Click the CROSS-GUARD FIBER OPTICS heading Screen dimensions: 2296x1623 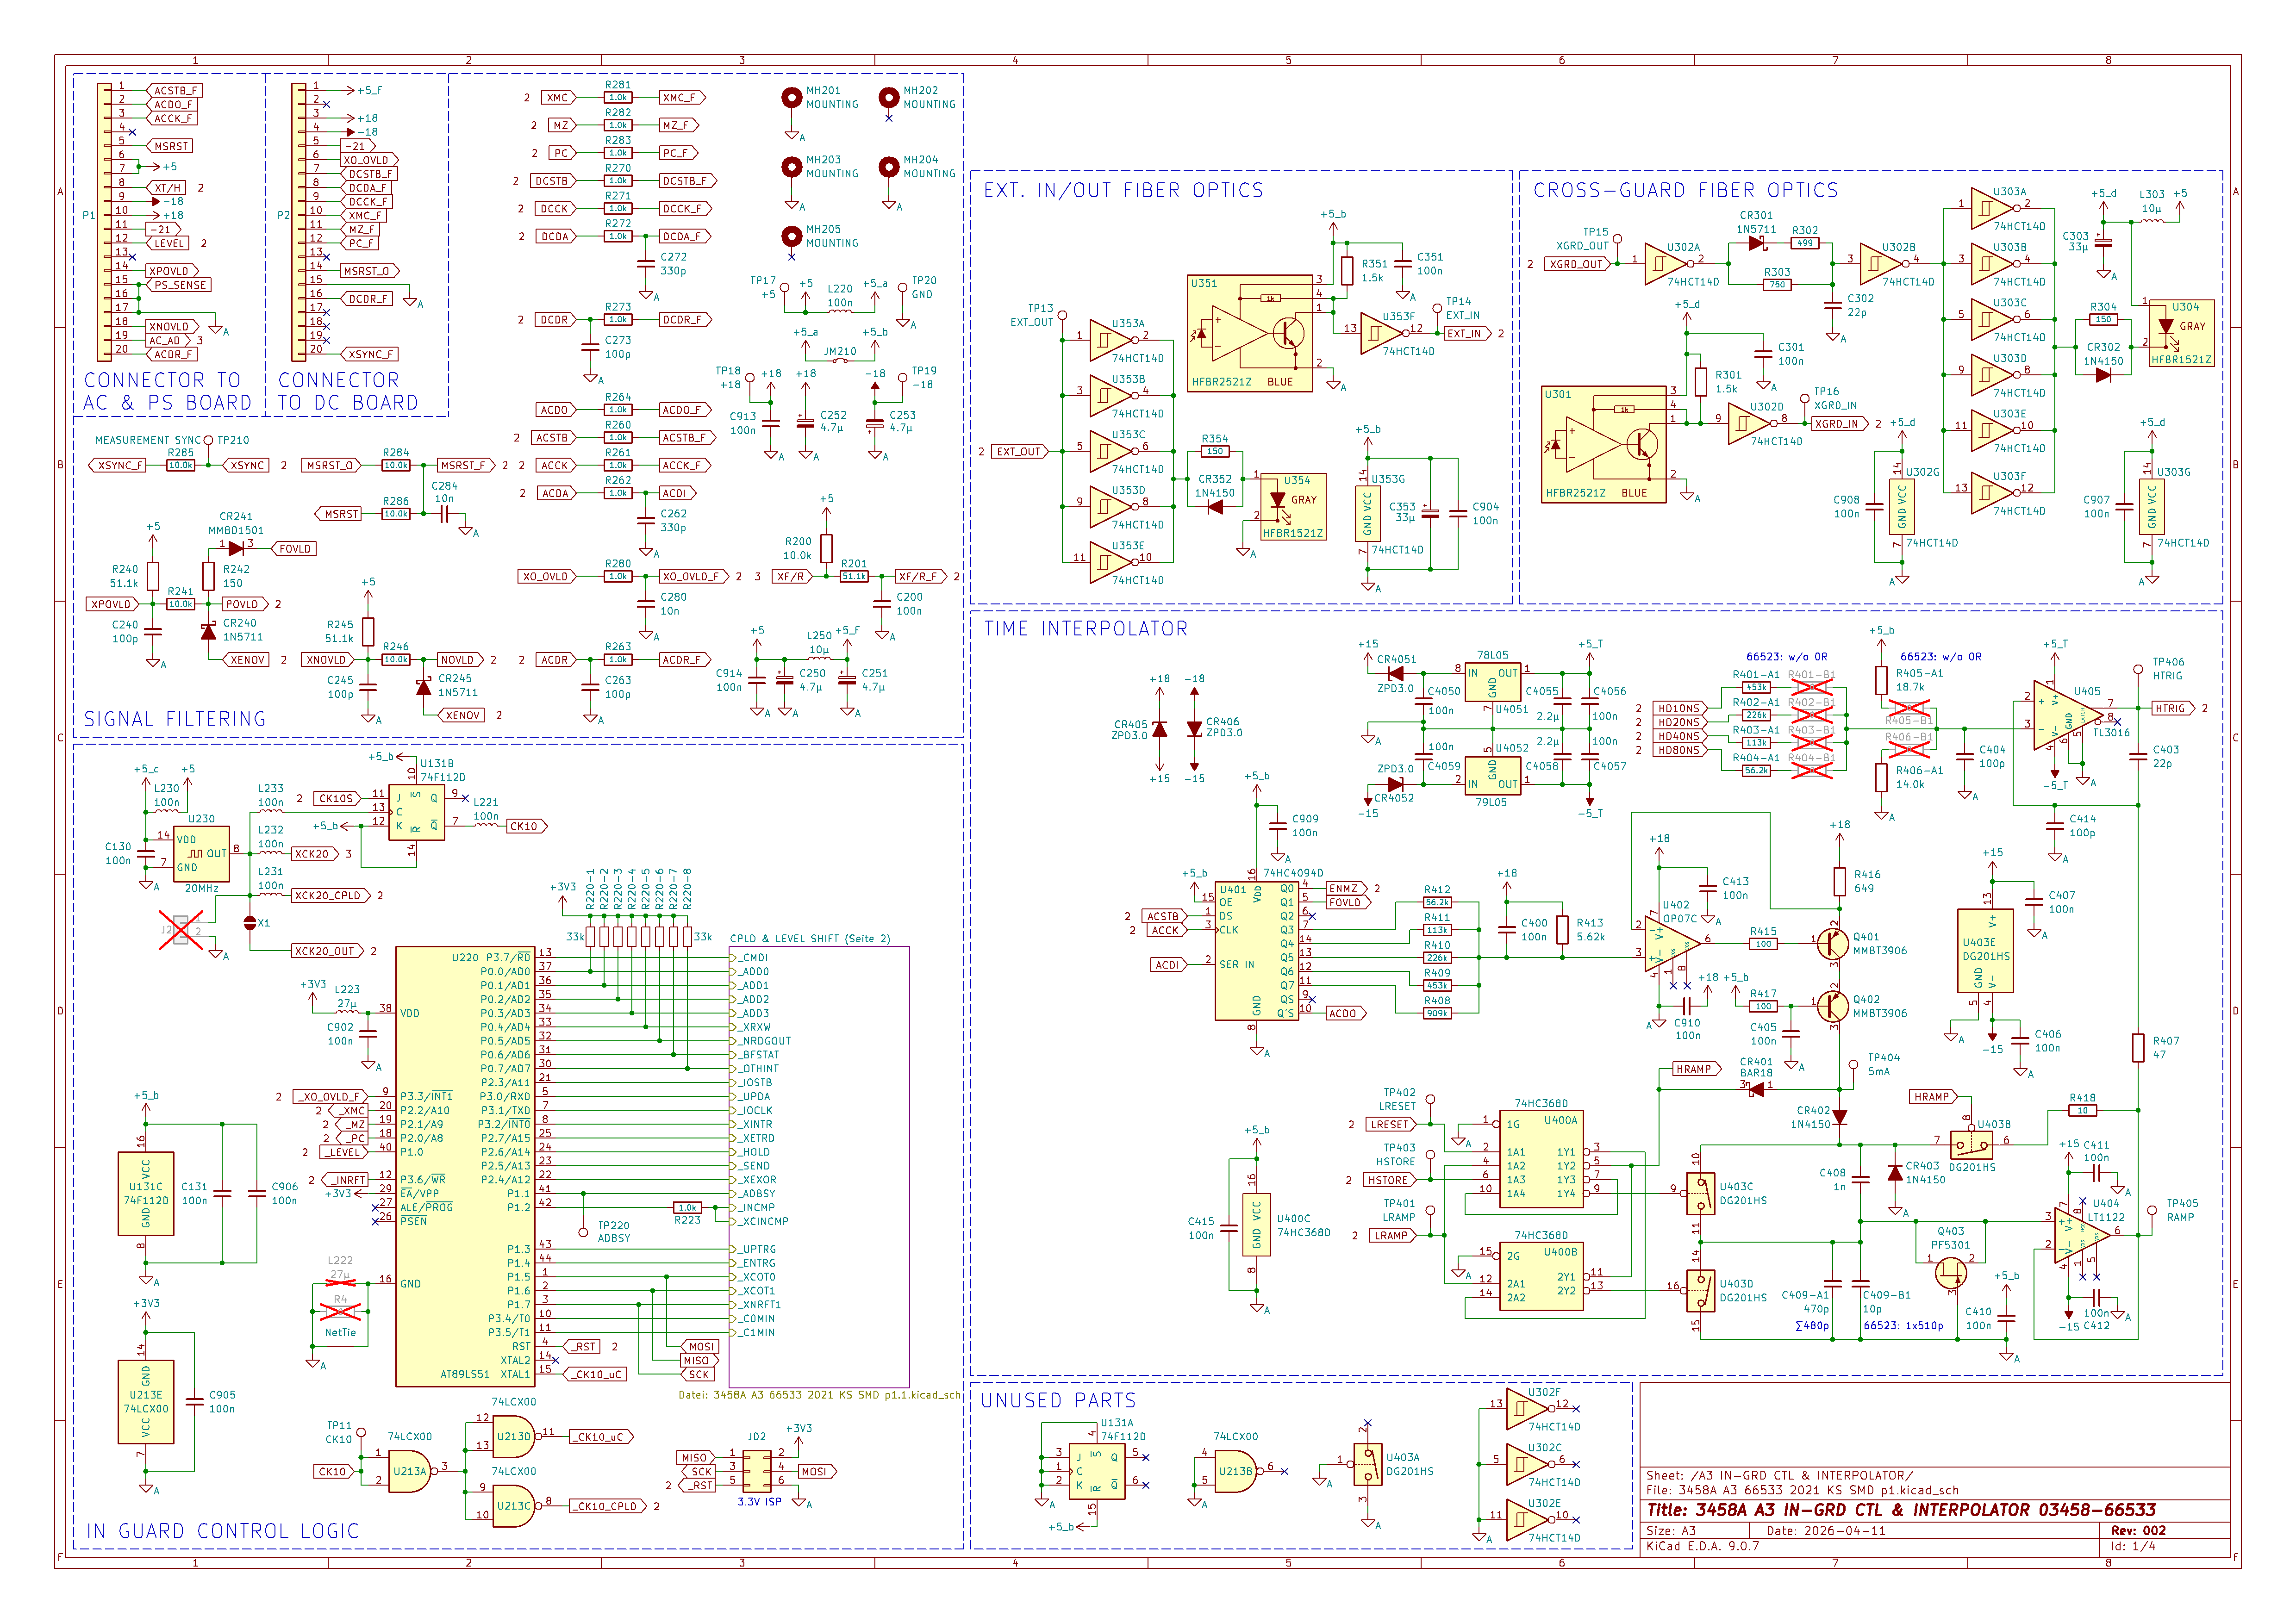[1686, 190]
